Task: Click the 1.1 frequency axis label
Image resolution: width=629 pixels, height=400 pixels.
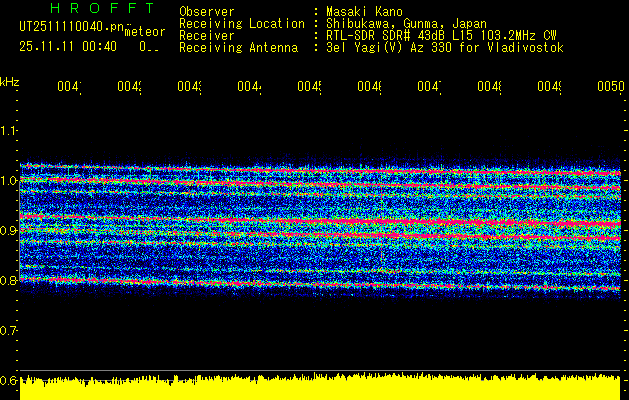Action: coord(8,130)
